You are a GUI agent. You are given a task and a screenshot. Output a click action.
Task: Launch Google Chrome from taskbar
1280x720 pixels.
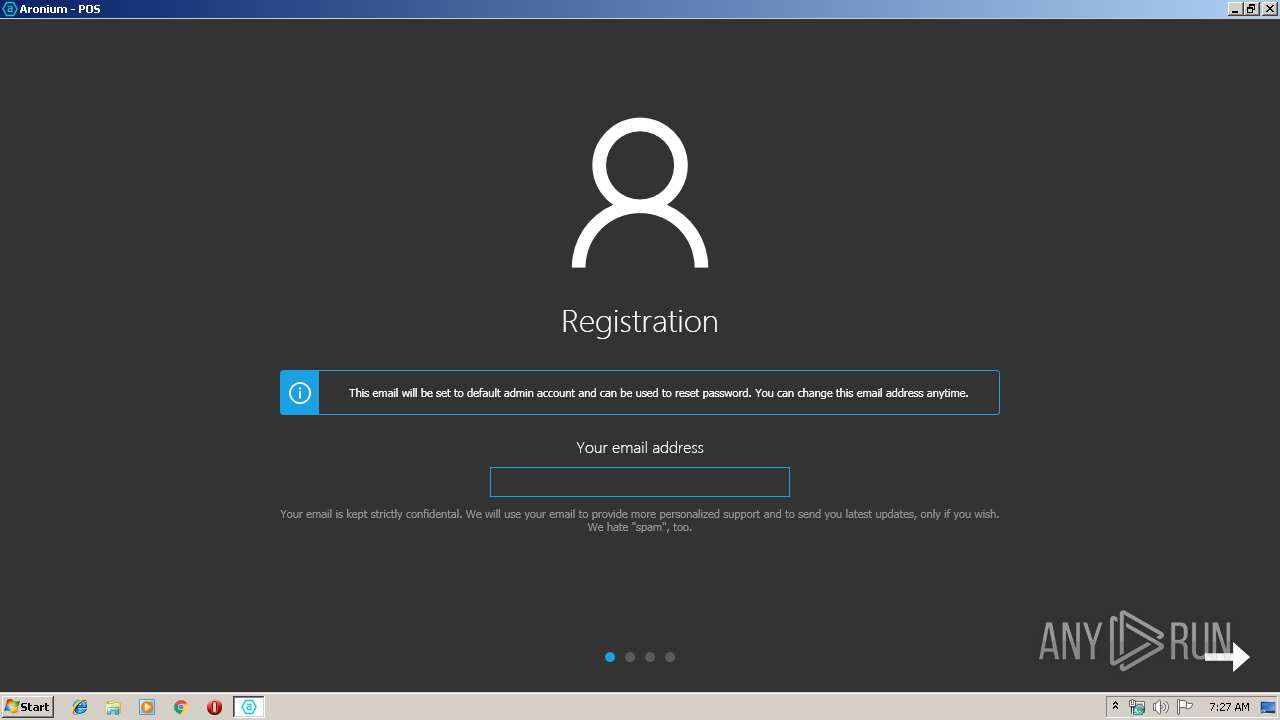click(181, 707)
